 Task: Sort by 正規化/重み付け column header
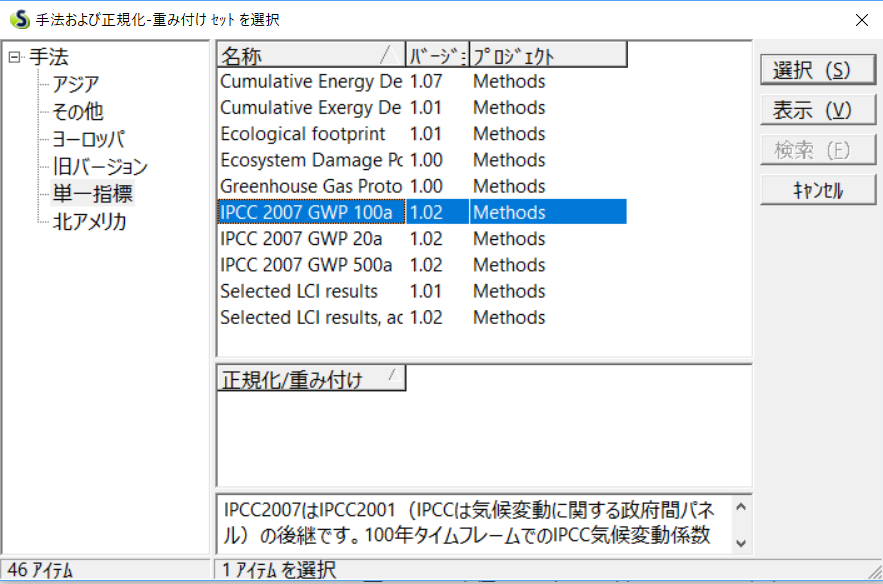[311, 379]
